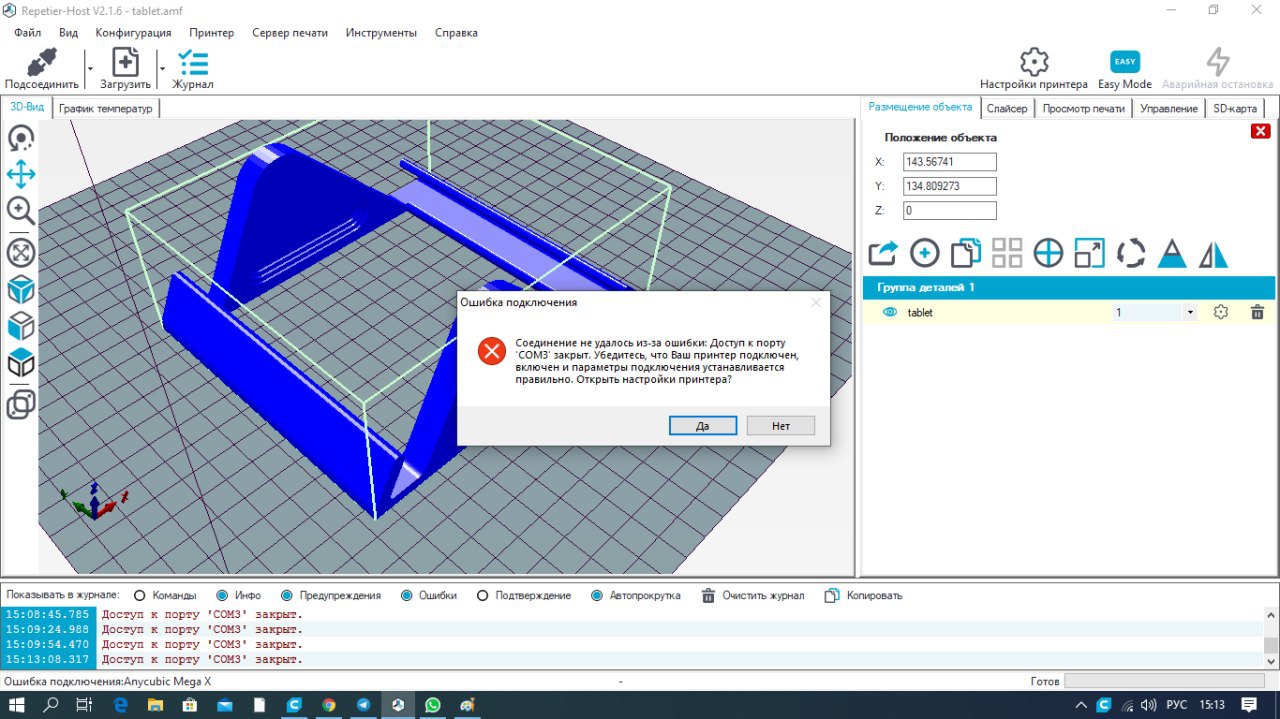Click the auto-arrange grid icon

[1007, 253]
